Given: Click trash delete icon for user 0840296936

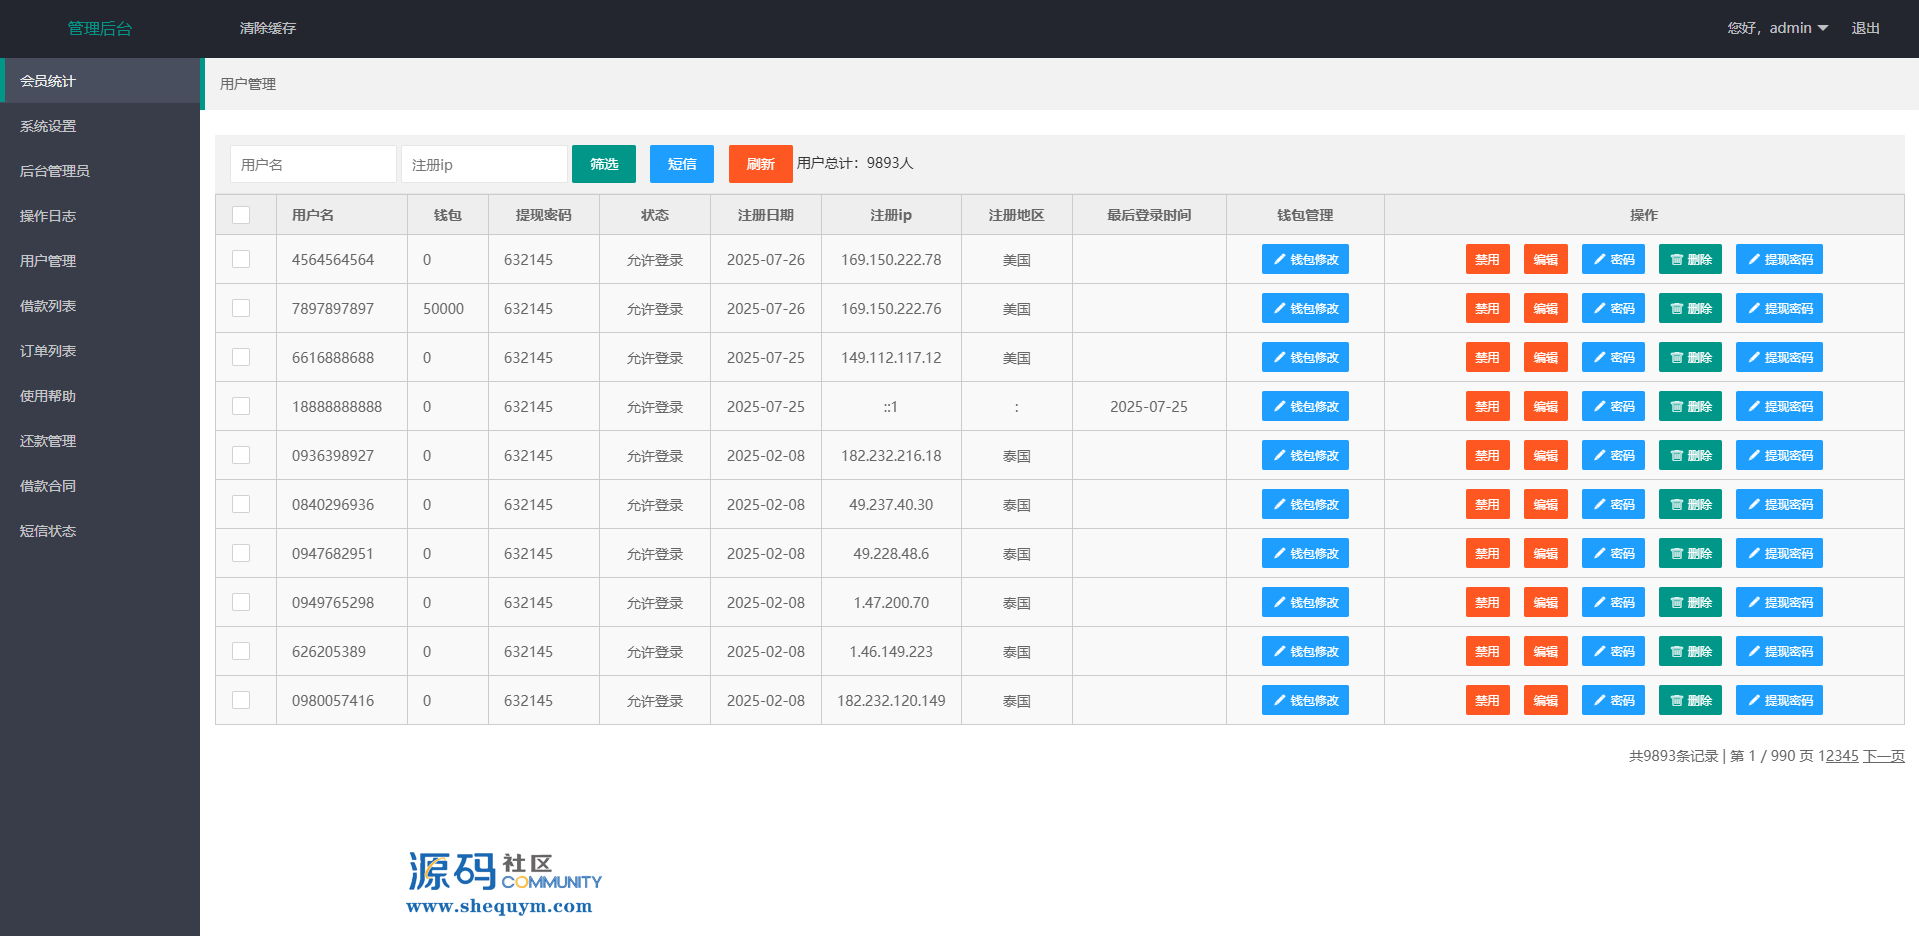Looking at the screenshot, I should click(x=1676, y=505).
